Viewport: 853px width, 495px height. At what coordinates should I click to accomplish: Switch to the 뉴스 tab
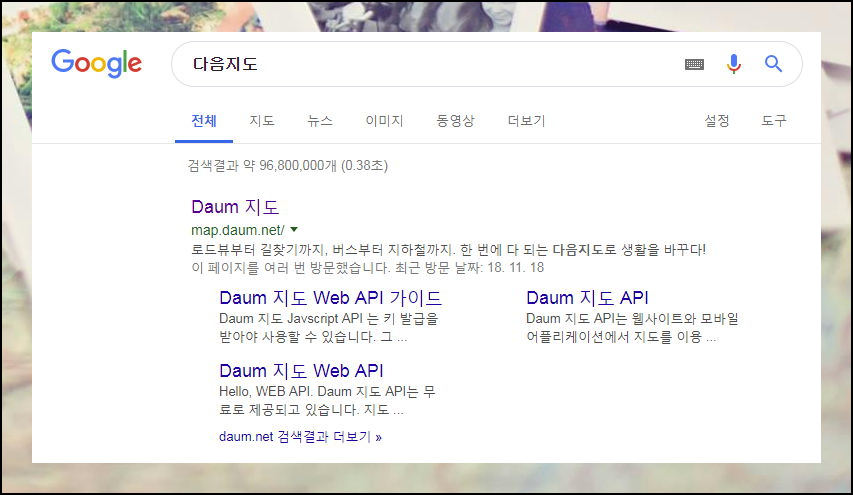tap(320, 121)
